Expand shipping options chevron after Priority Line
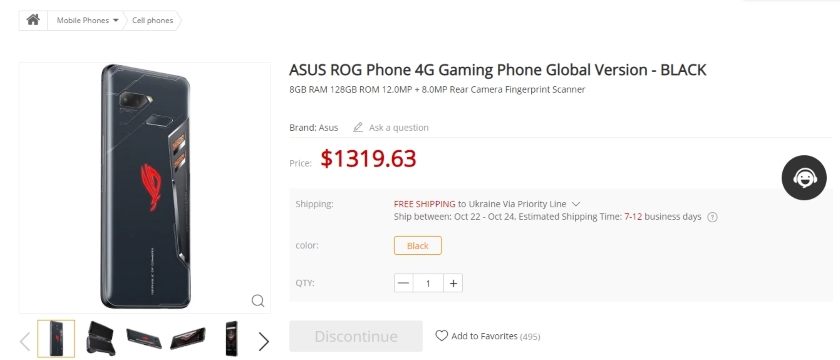 [x=576, y=204]
